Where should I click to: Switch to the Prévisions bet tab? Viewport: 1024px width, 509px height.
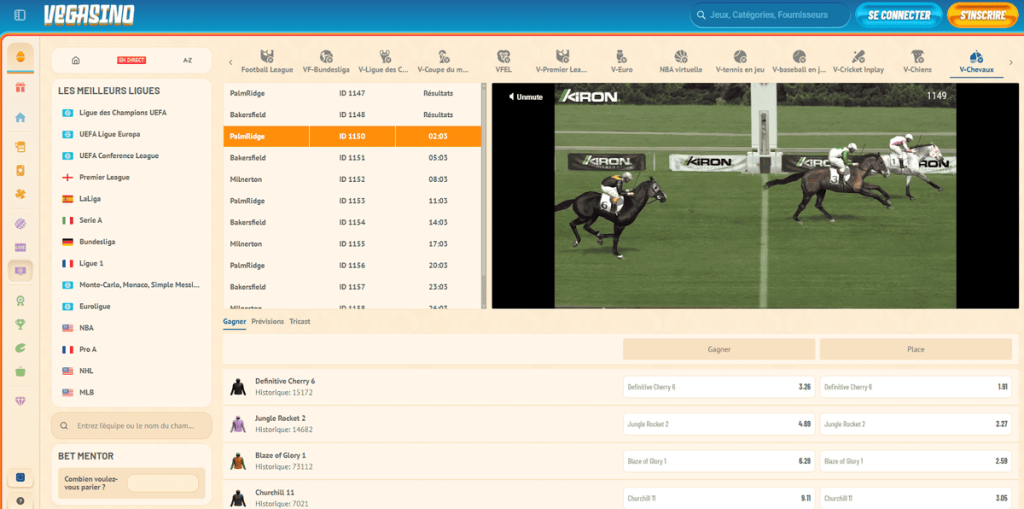[268, 321]
